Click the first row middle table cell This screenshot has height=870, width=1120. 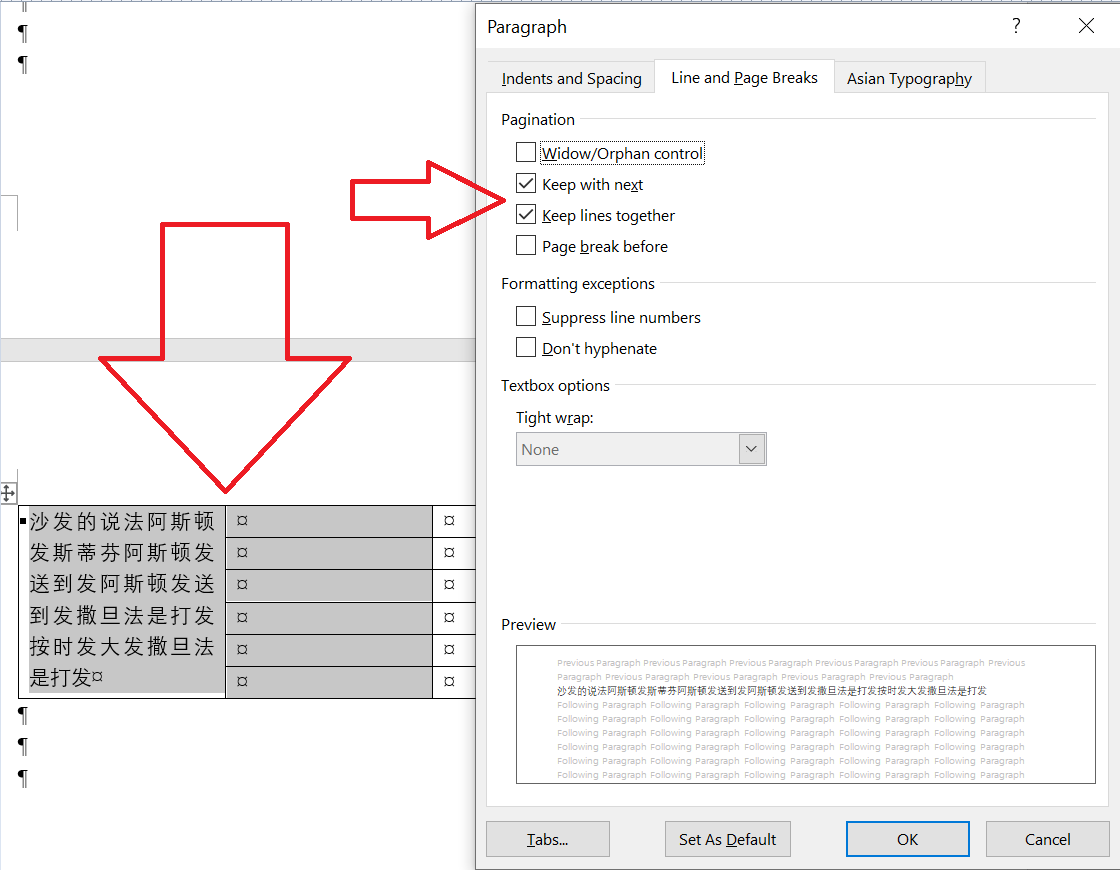coord(328,521)
